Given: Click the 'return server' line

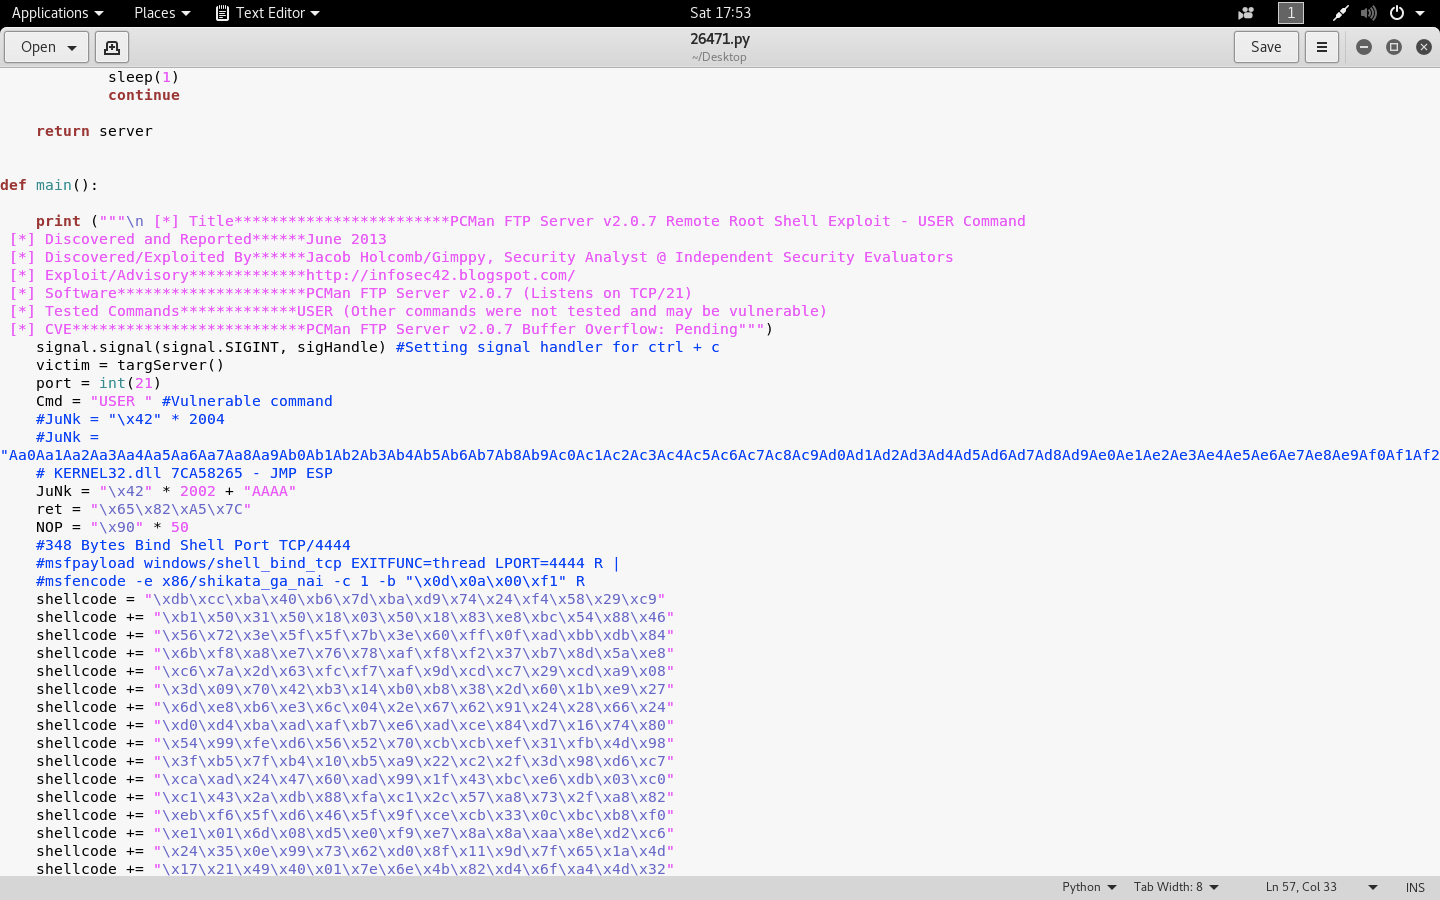Looking at the screenshot, I should coord(94,131).
